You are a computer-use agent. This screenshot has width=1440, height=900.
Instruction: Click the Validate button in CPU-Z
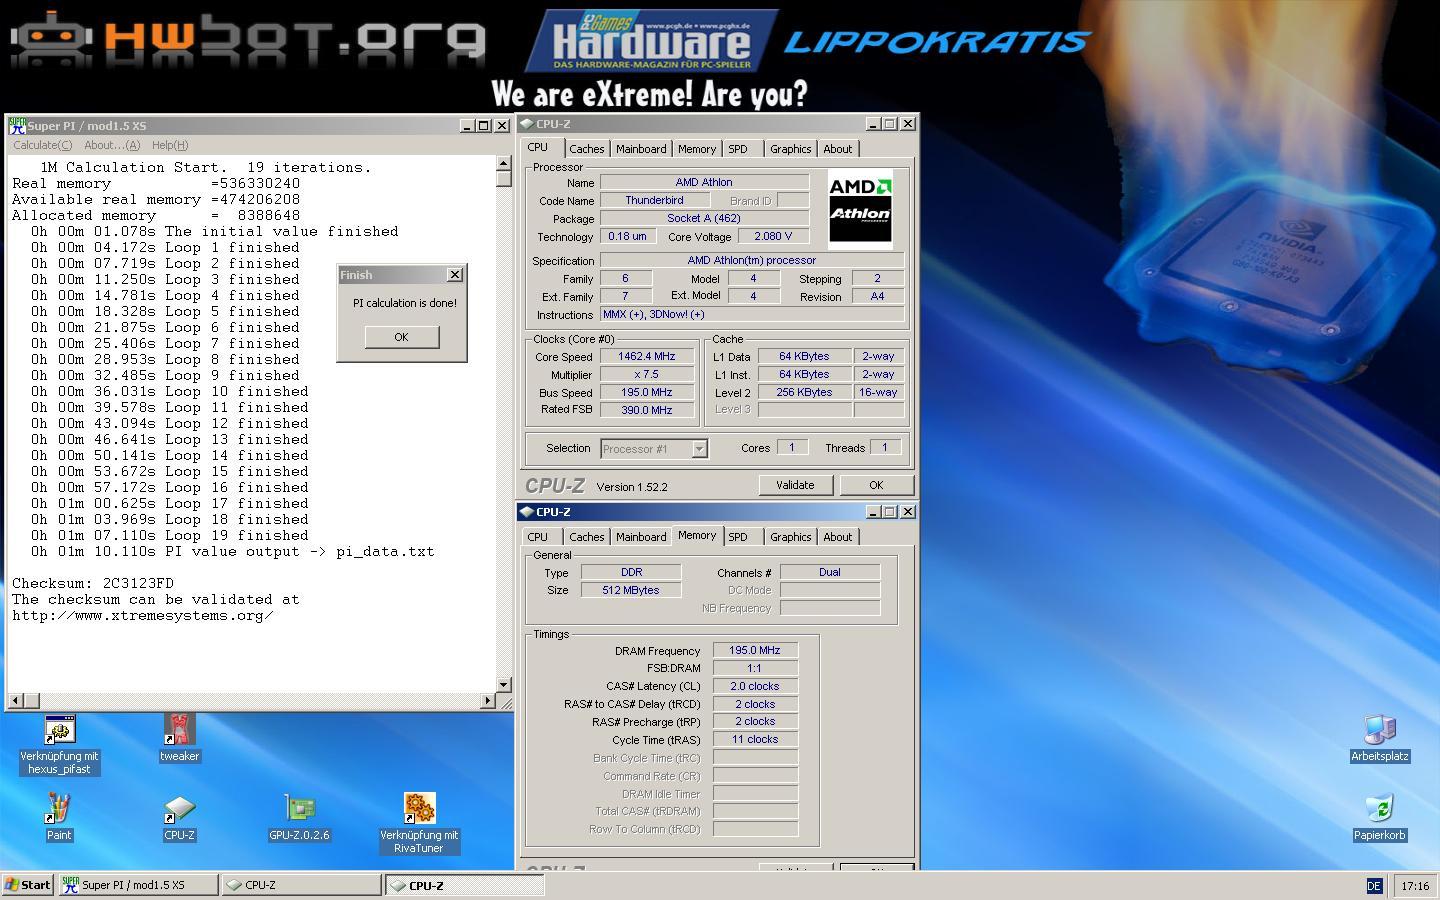[795, 485]
